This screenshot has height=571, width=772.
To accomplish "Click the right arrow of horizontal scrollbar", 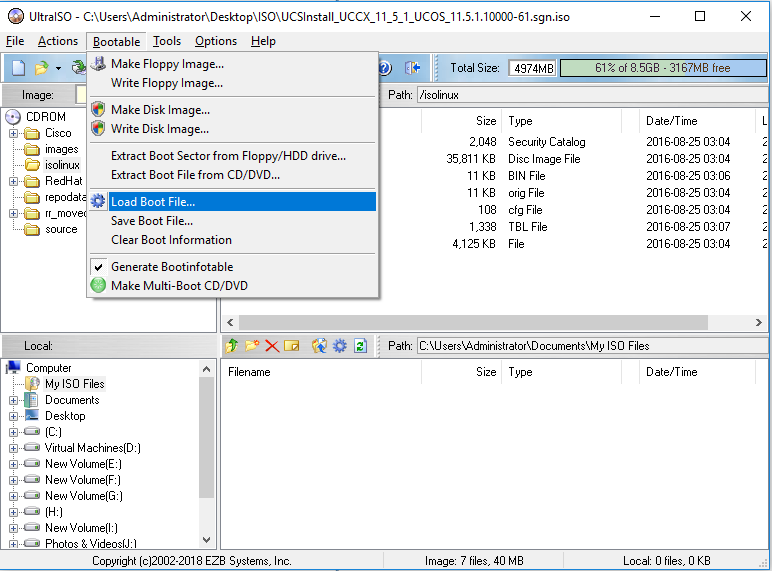I will pyautogui.click(x=759, y=322).
